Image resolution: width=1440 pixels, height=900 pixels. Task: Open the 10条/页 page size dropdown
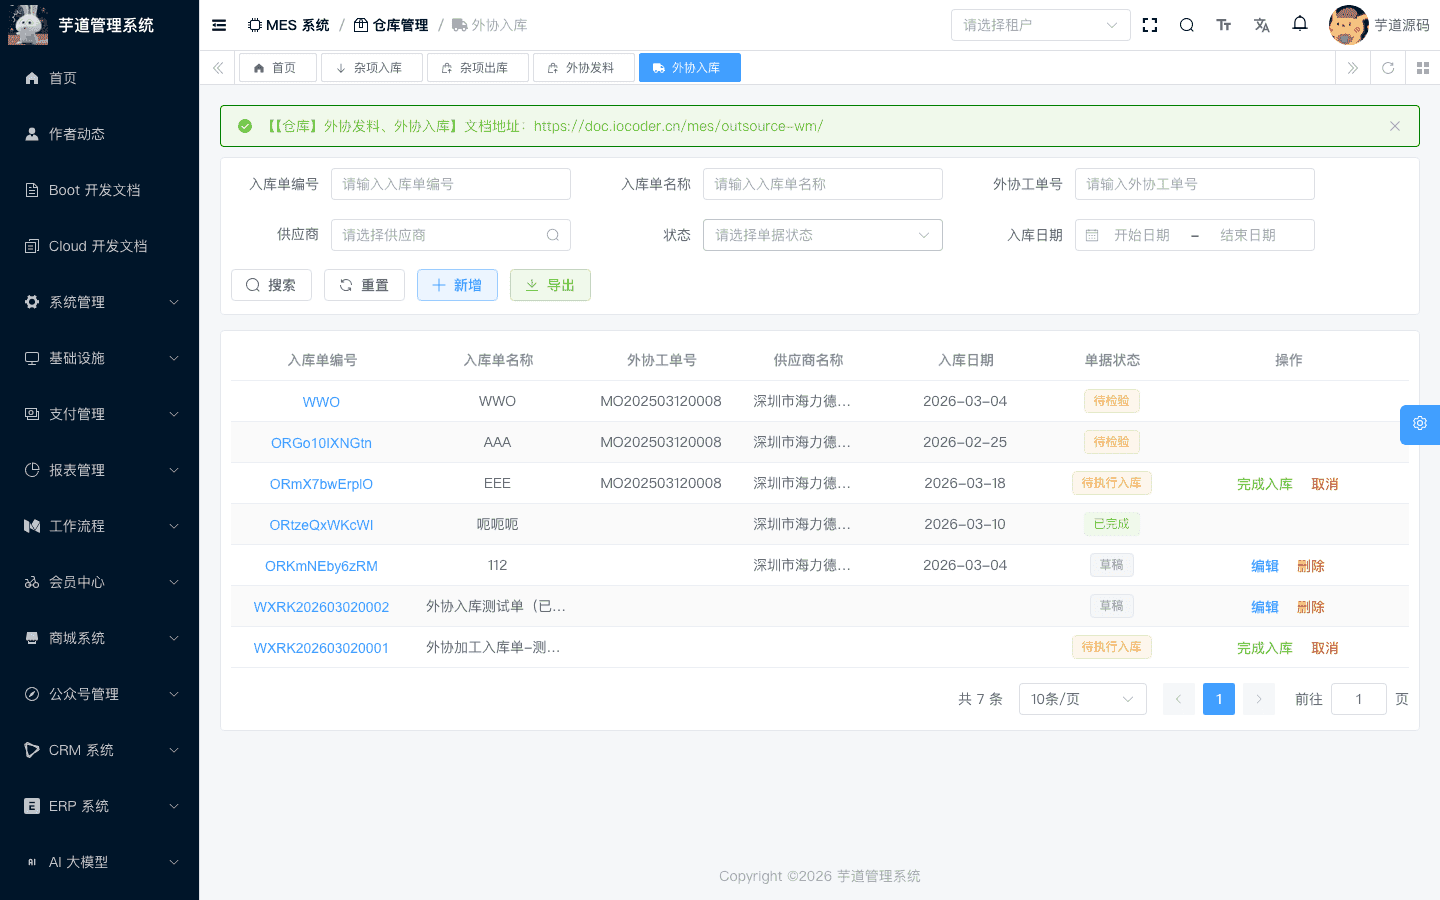click(x=1082, y=698)
